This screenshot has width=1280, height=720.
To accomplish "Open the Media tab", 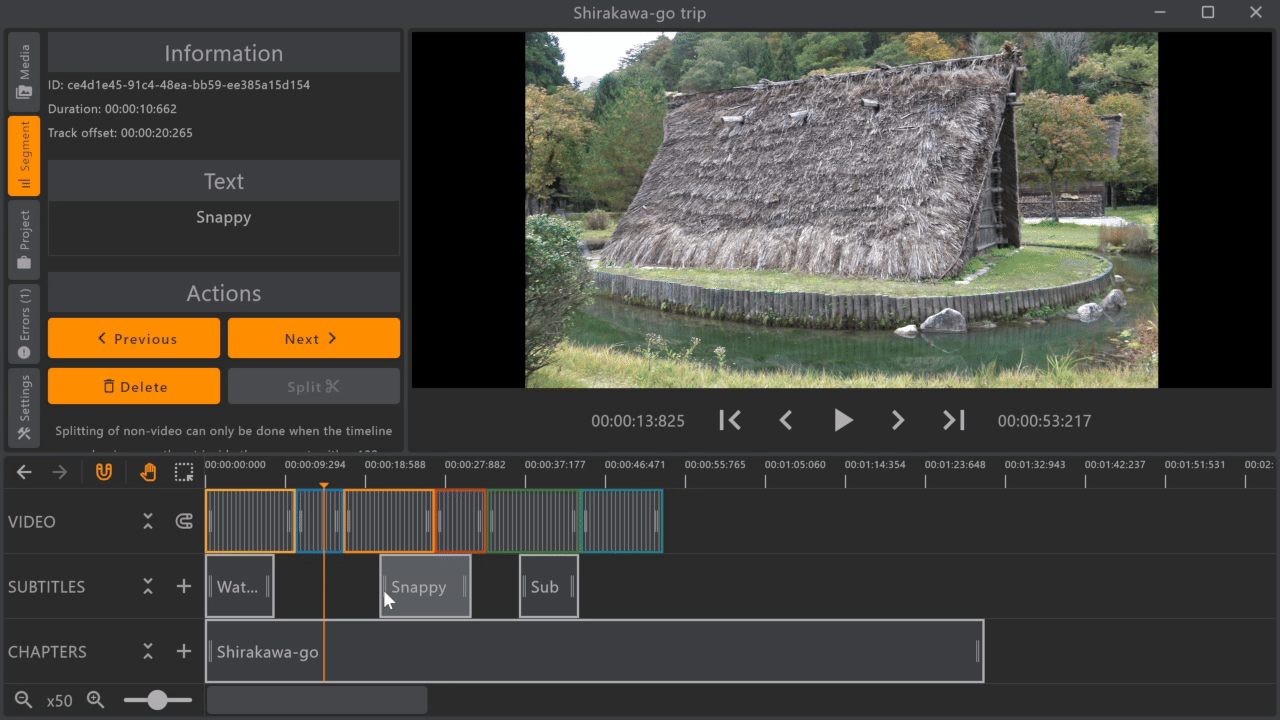I will pos(24,71).
